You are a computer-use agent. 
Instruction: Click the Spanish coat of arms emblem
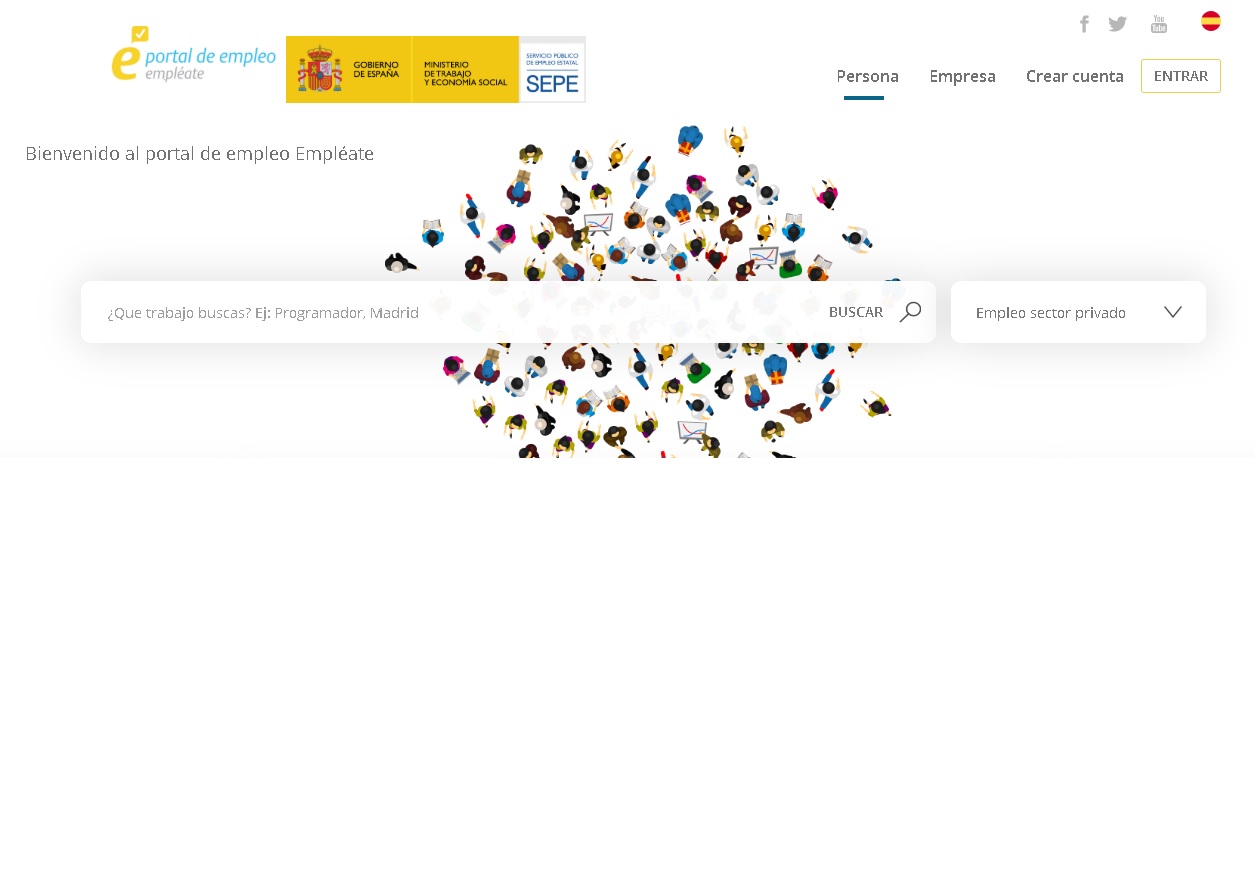319,69
